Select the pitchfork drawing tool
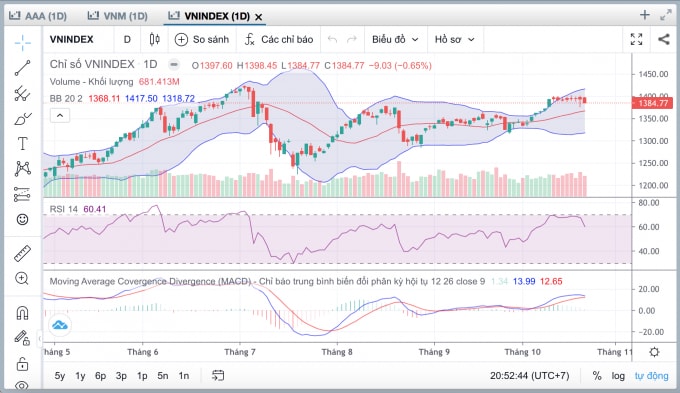This screenshot has height=393, width=680. [x=23, y=93]
